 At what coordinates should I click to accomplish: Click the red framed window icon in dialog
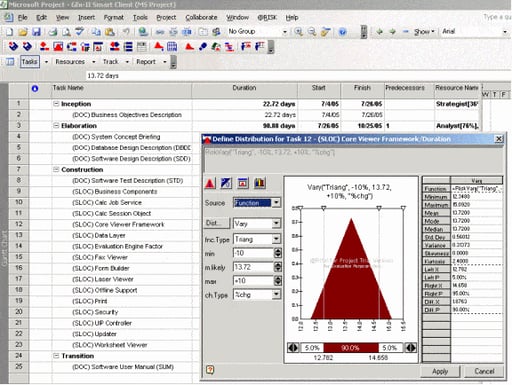click(243, 183)
